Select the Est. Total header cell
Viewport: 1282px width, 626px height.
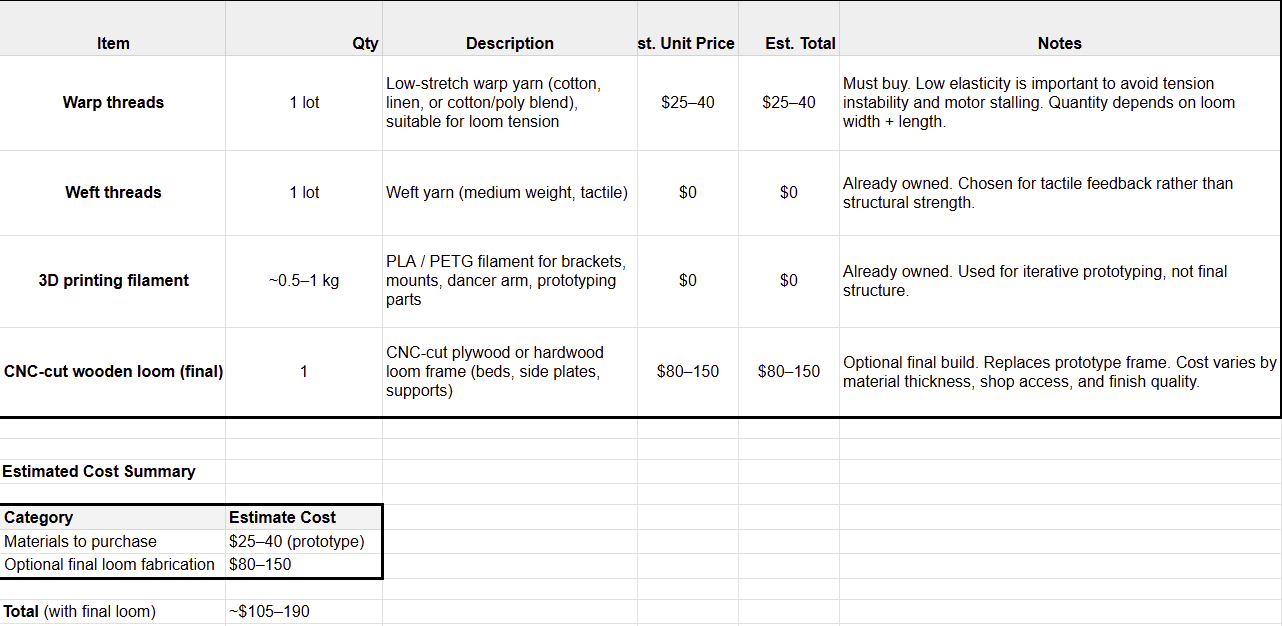pyautogui.click(x=789, y=43)
